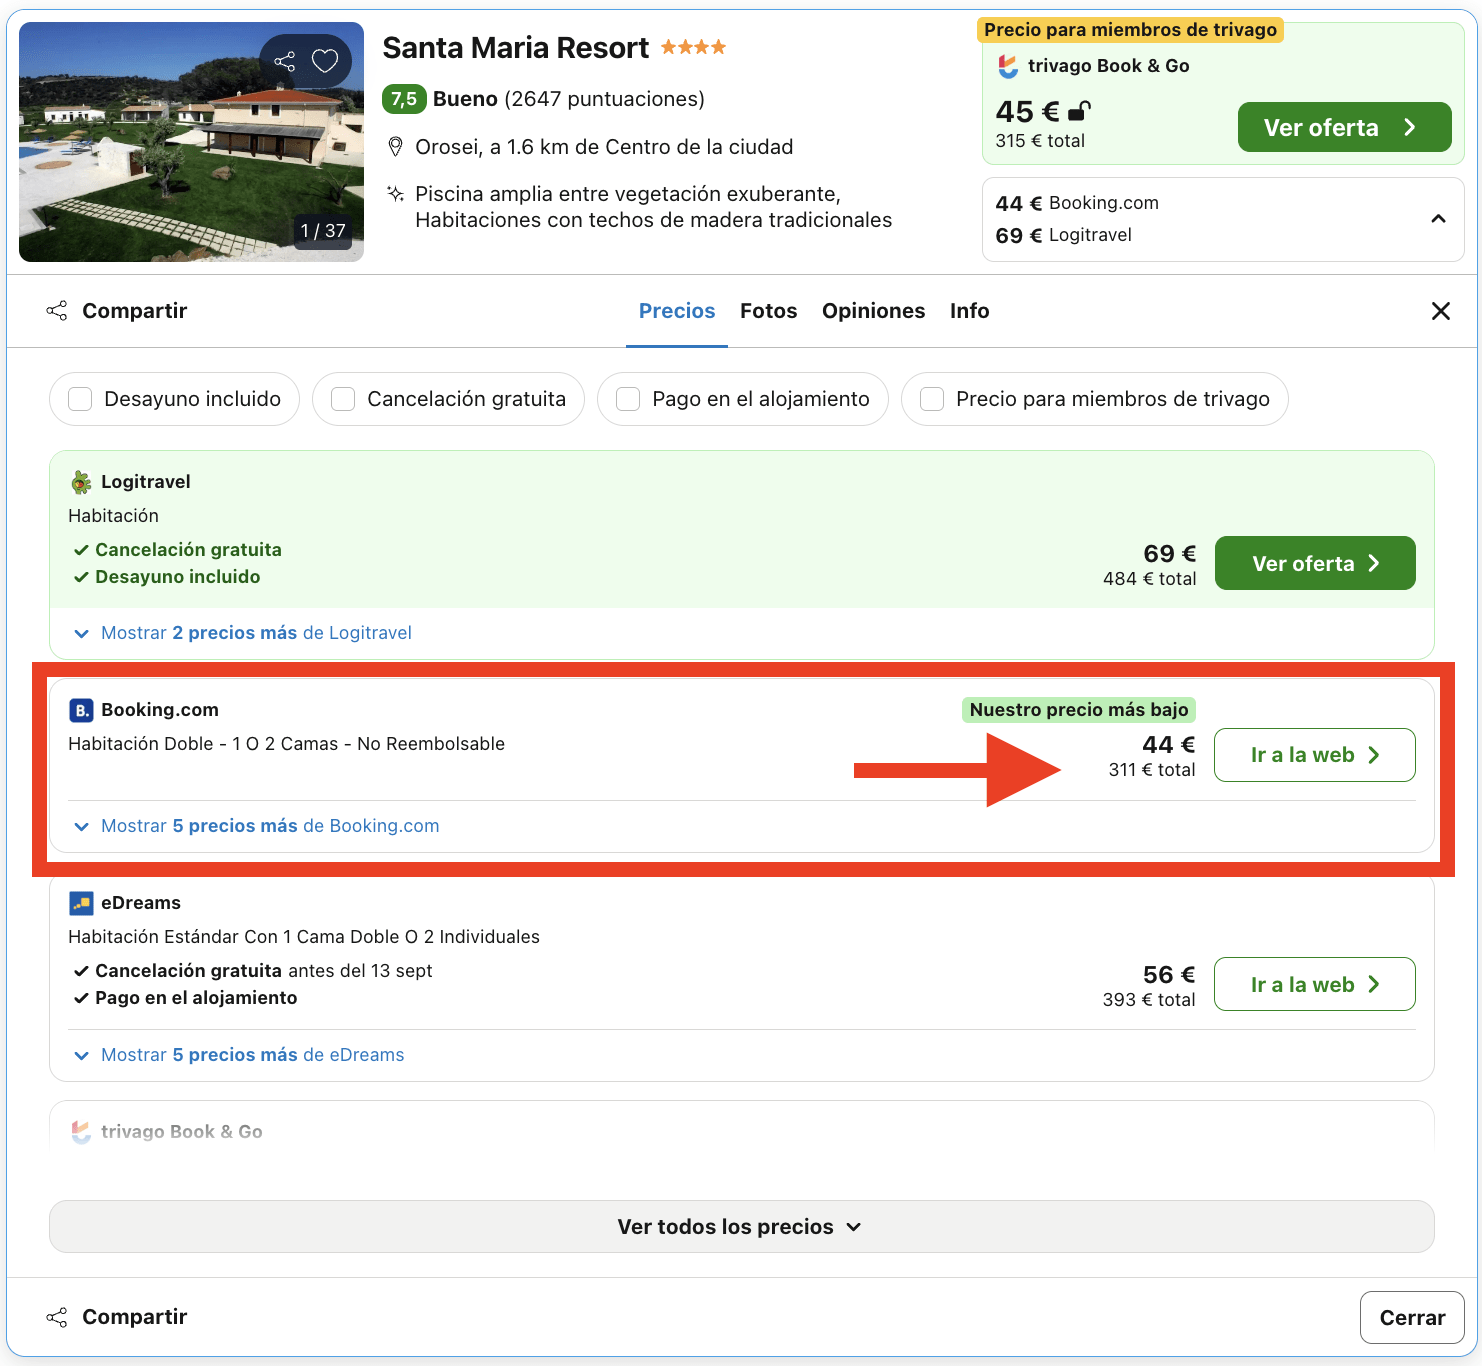Collapse the top-right price comparison list

[x=1438, y=218]
